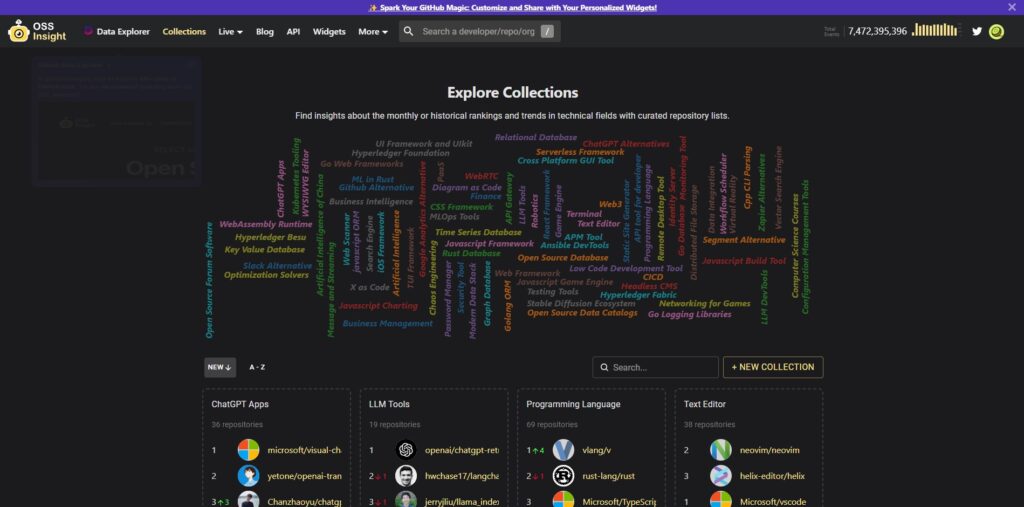Click WebAssembly Runtime word cloud tag
The height and width of the screenshot is (507, 1024).
point(266,224)
